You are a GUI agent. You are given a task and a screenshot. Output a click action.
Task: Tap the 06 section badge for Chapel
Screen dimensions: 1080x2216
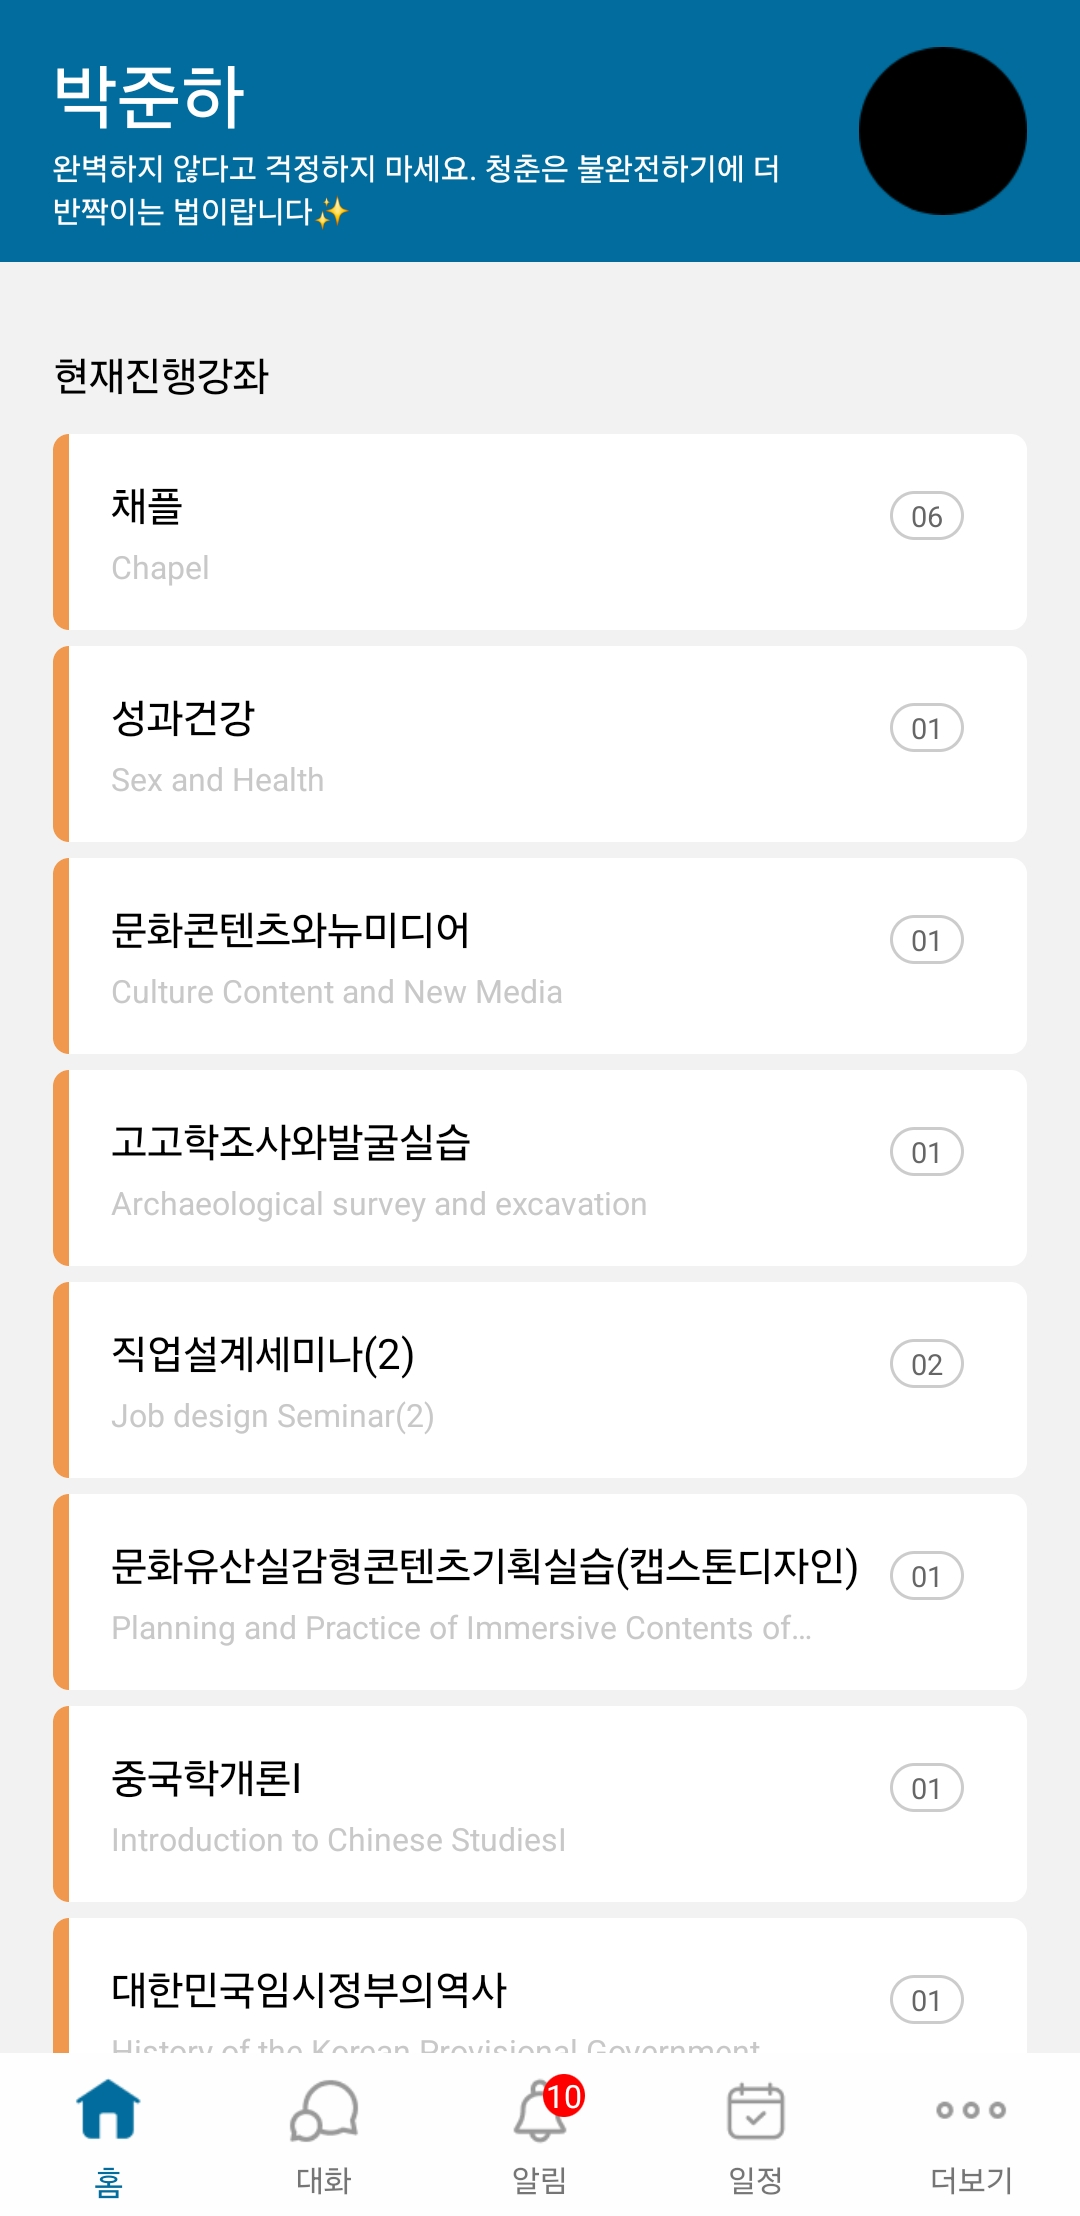click(x=926, y=517)
